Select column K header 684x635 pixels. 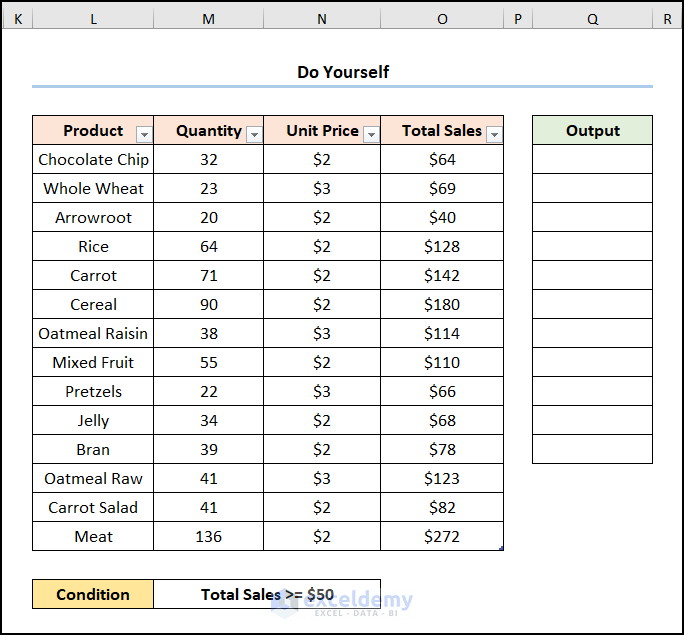[x=18, y=19]
